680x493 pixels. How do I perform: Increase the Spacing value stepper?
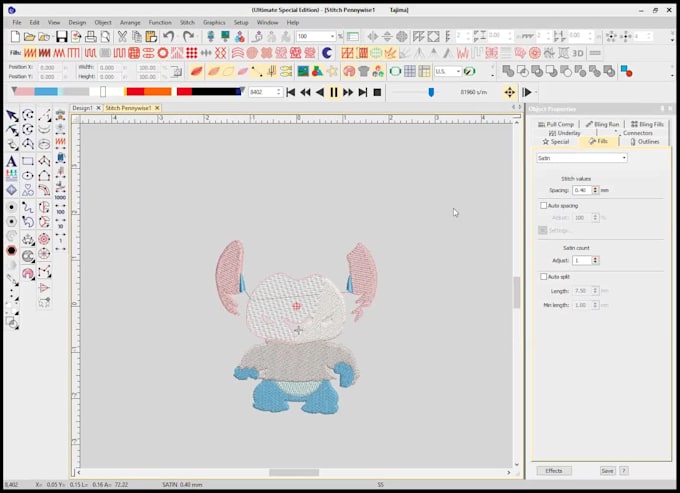pos(595,188)
